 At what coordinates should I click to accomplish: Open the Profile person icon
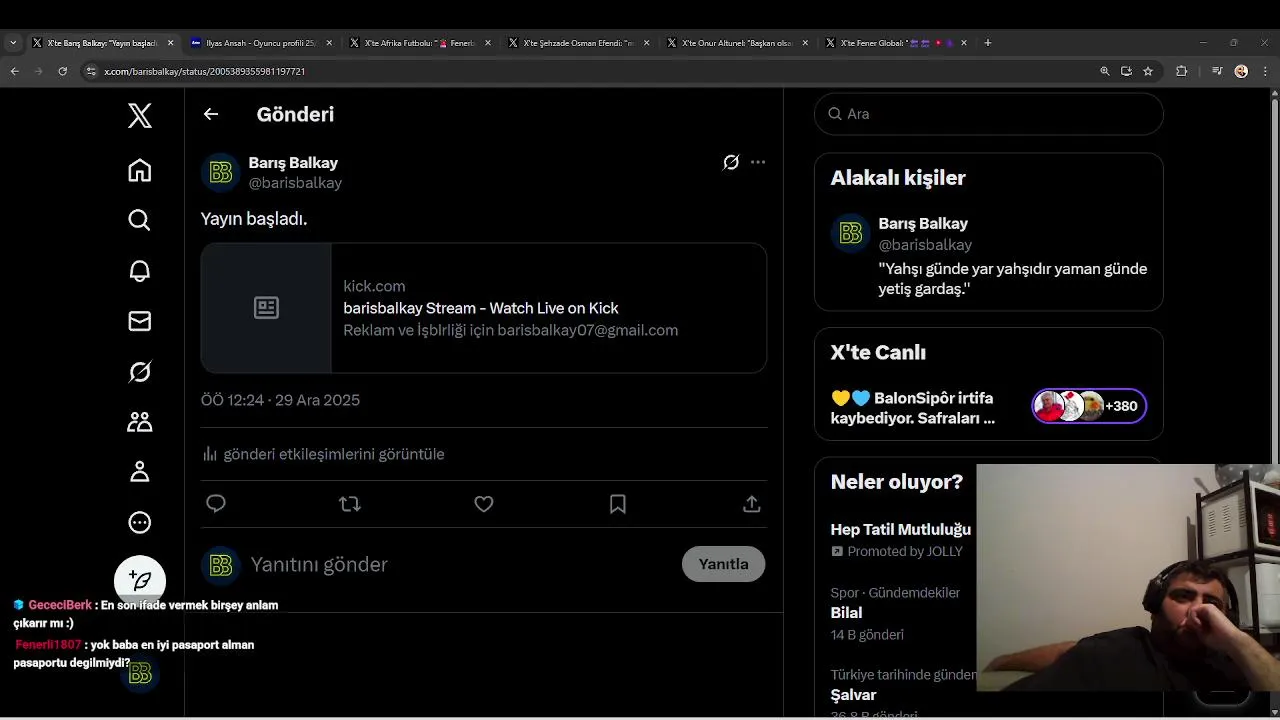pos(140,472)
